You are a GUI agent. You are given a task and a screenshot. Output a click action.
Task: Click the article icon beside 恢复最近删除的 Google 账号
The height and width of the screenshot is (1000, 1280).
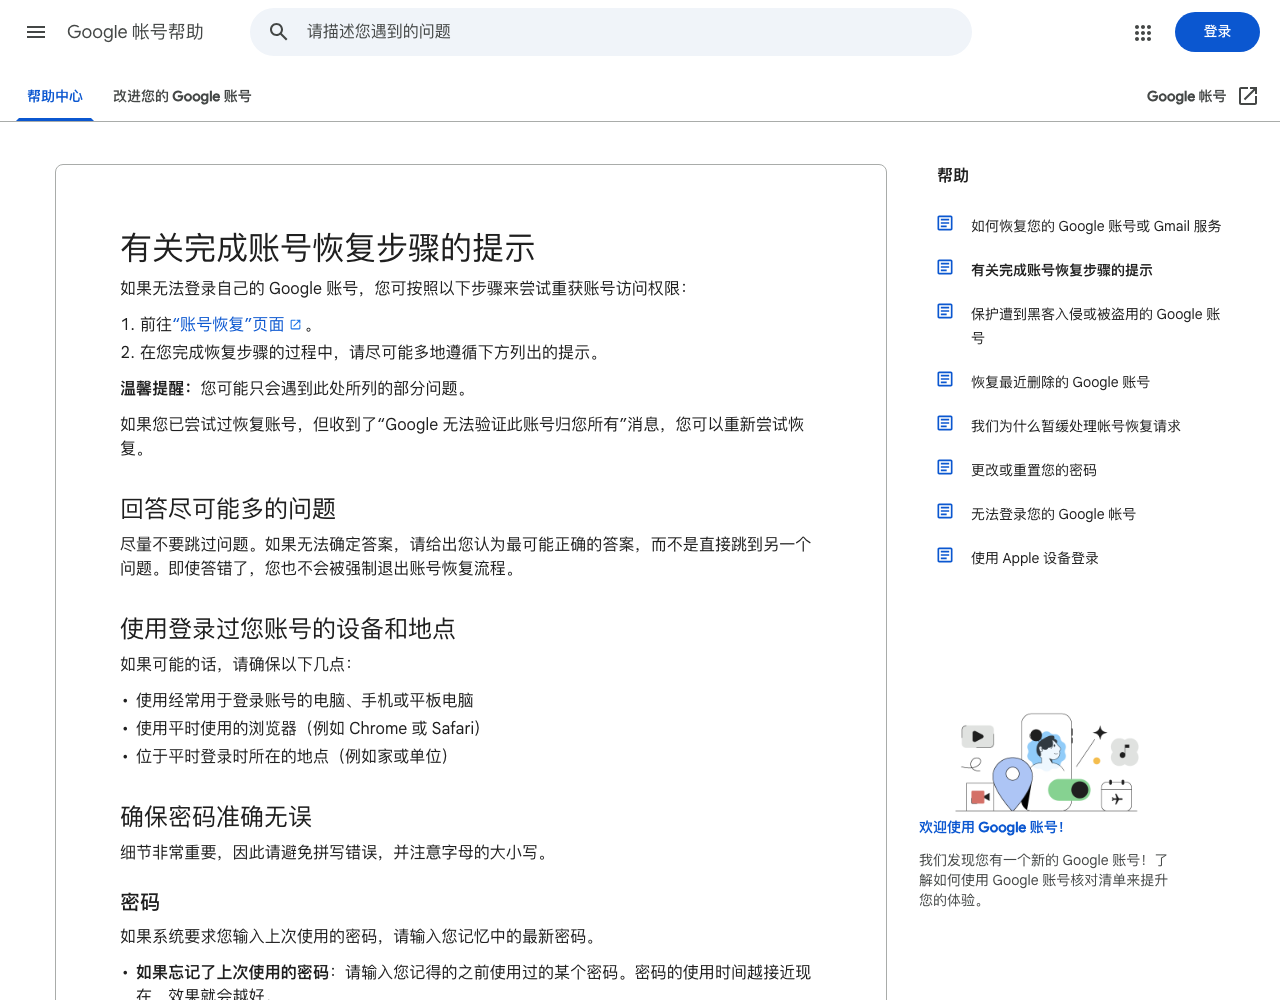945,379
